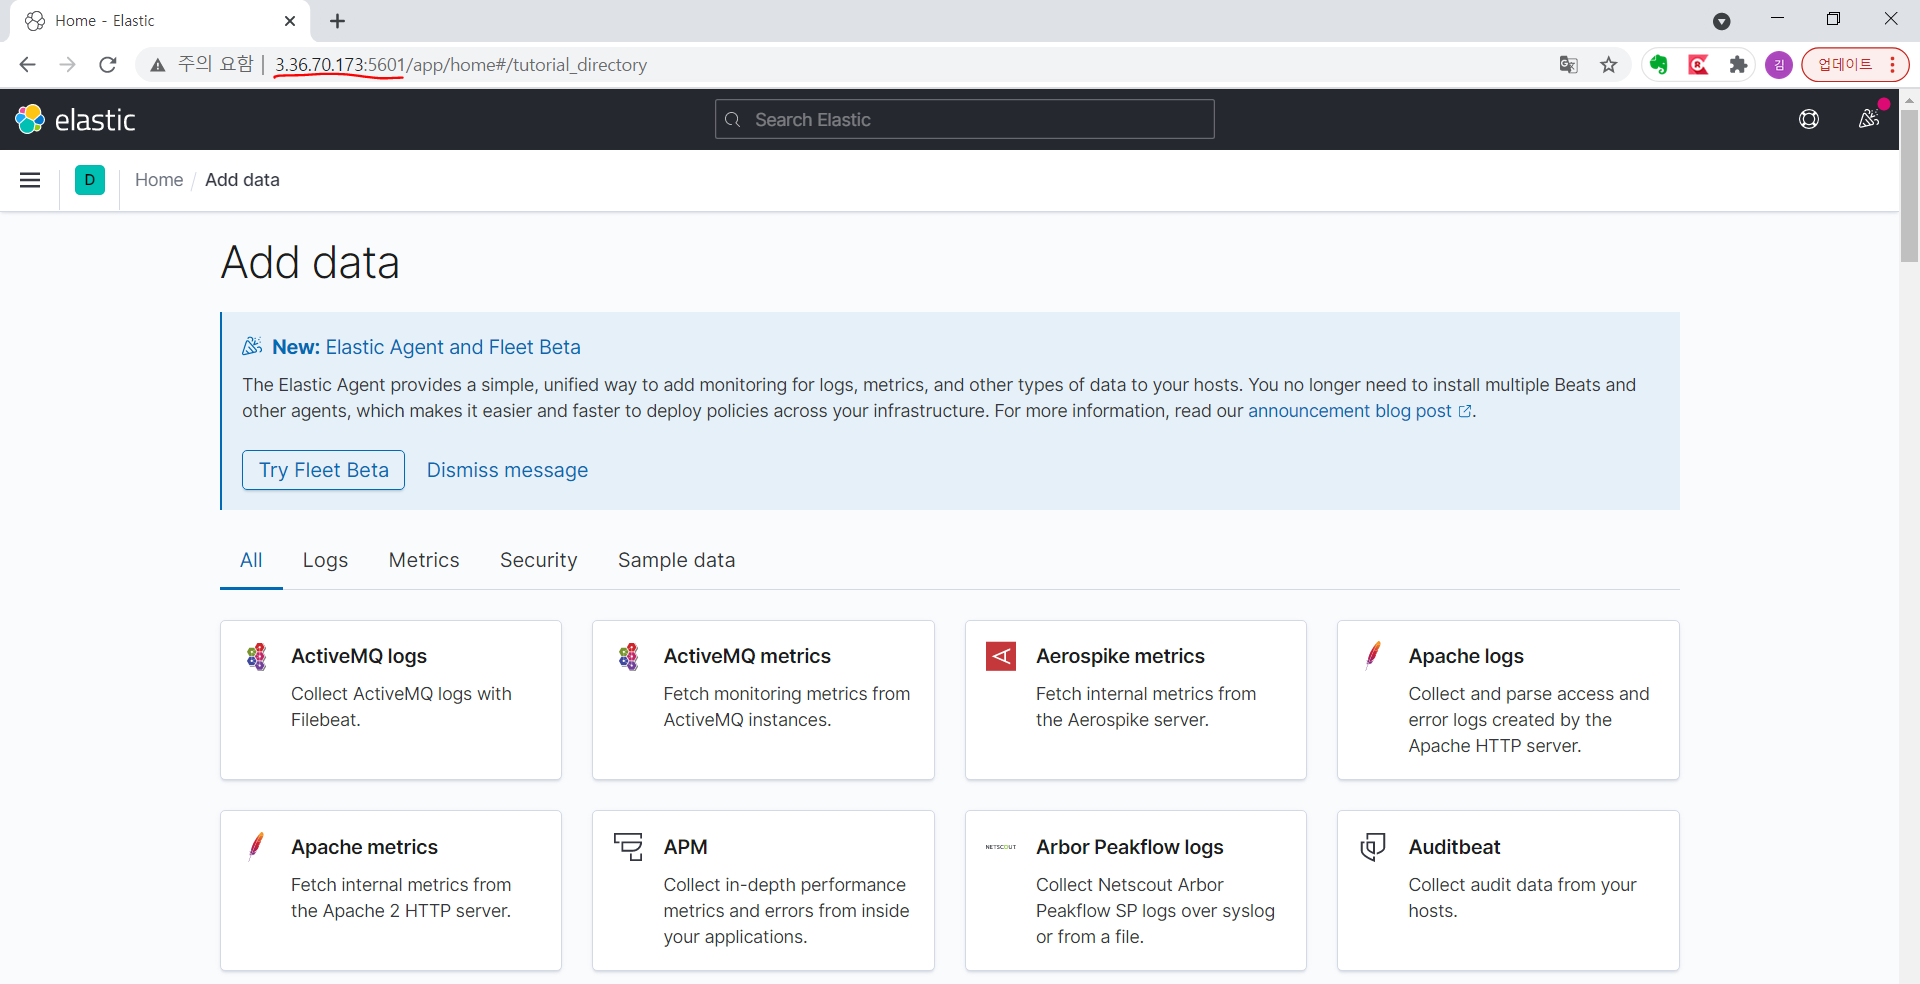Viewport: 1920px width, 984px height.
Task: Switch to the Sample data tab
Action: click(676, 560)
